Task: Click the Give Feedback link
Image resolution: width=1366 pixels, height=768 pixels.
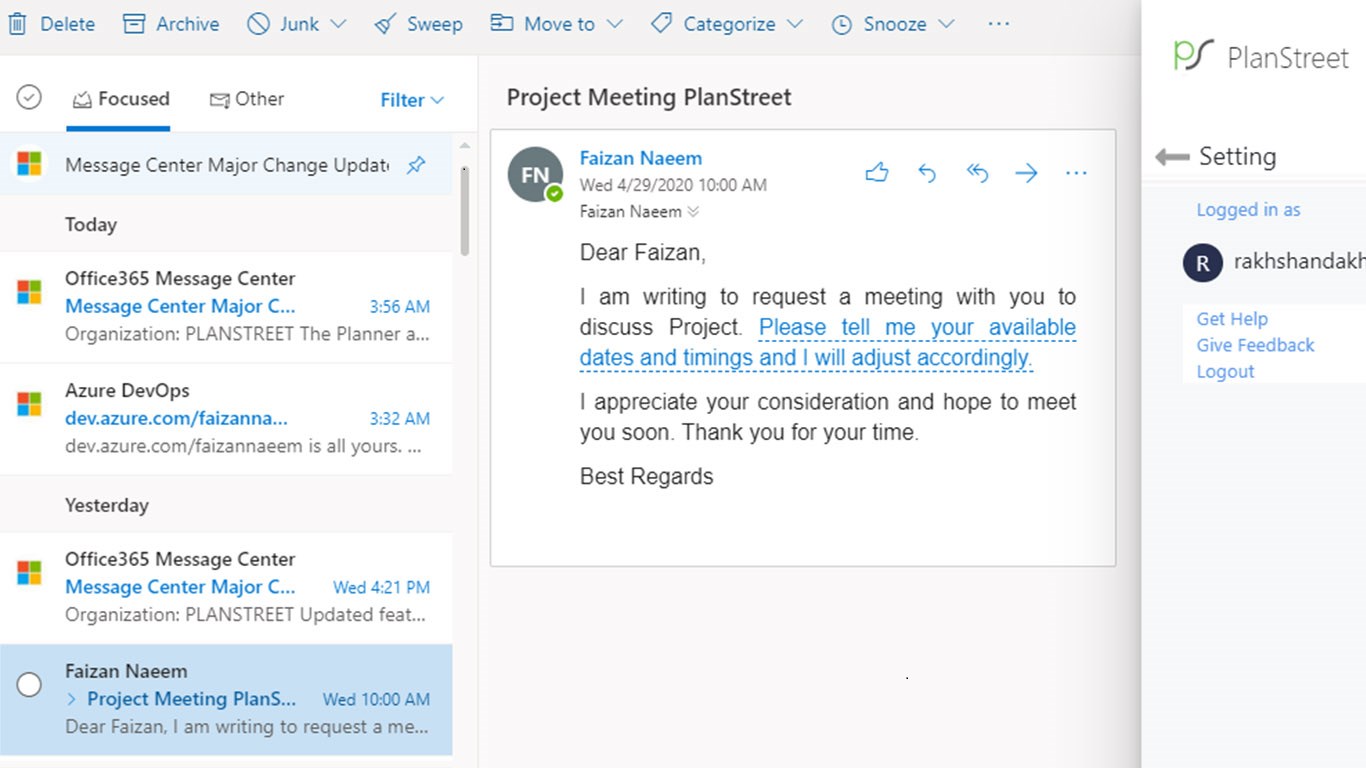Action: [x=1255, y=345]
